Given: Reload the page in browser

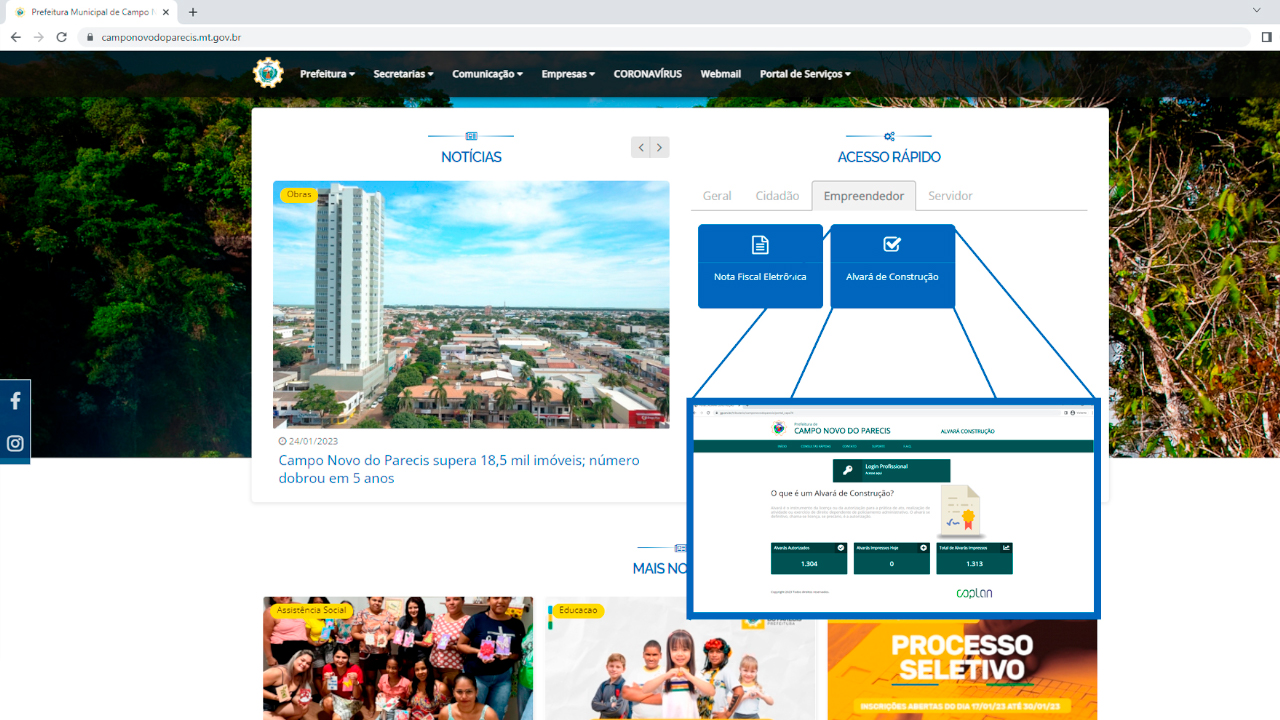Looking at the screenshot, I should [x=61, y=37].
